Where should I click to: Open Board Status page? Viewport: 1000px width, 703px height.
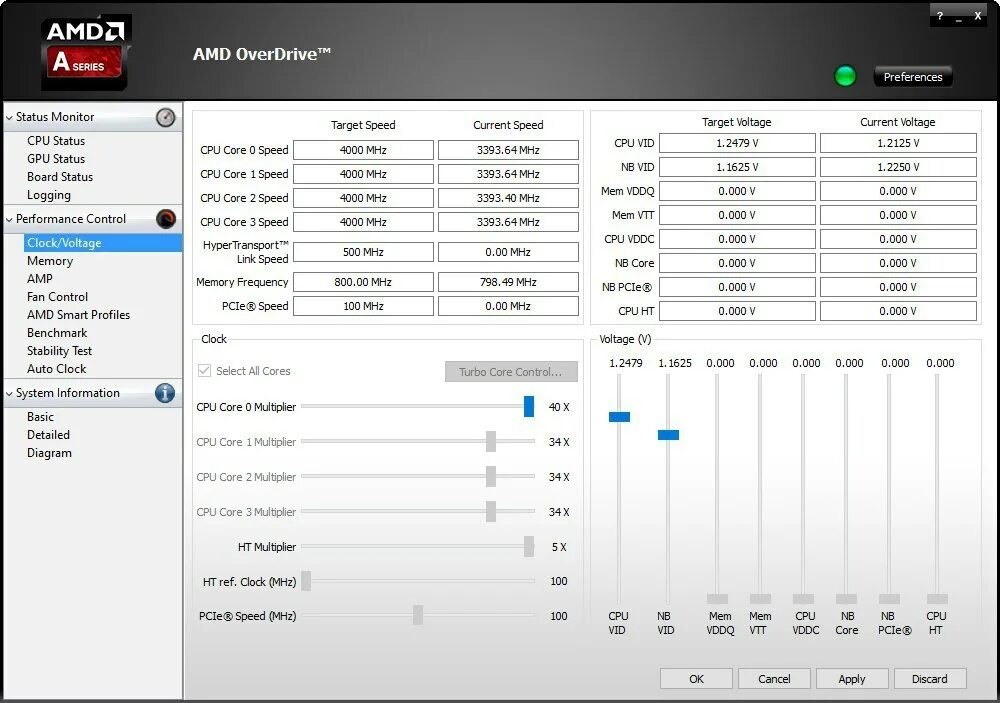(x=60, y=177)
